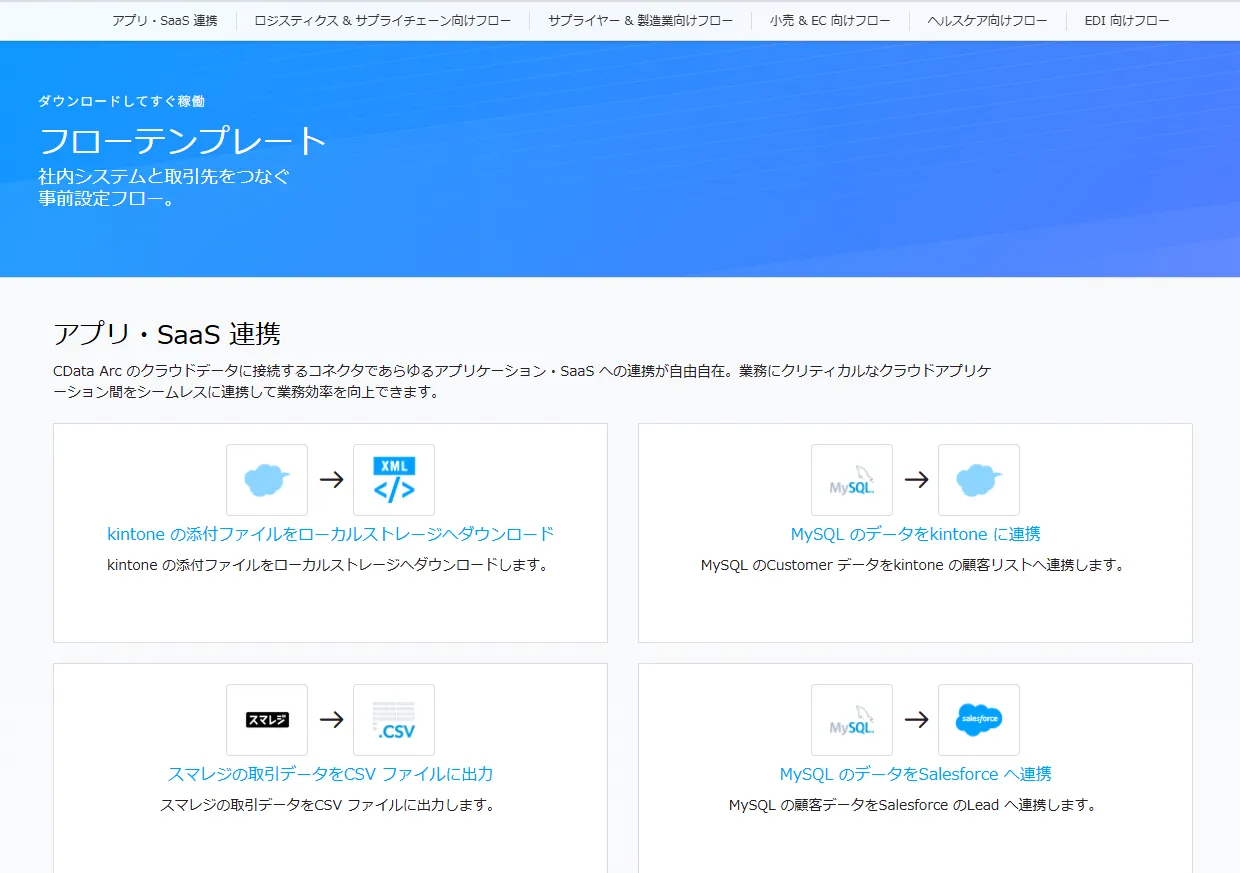The image size is (1240, 873).
Task: Open link kintone の添付ファイルをローカルストレージへダウンロード
Action: click(330, 534)
